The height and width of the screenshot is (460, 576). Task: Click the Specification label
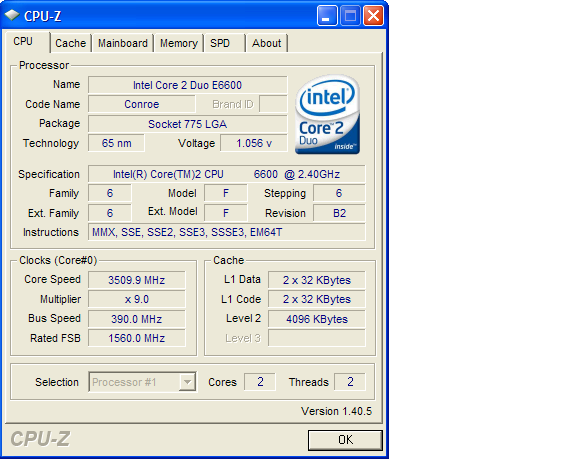coord(49,174)
